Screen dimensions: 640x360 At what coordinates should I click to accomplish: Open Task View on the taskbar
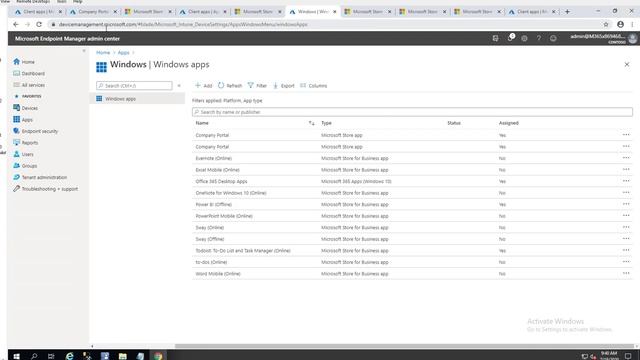[51, 356]
